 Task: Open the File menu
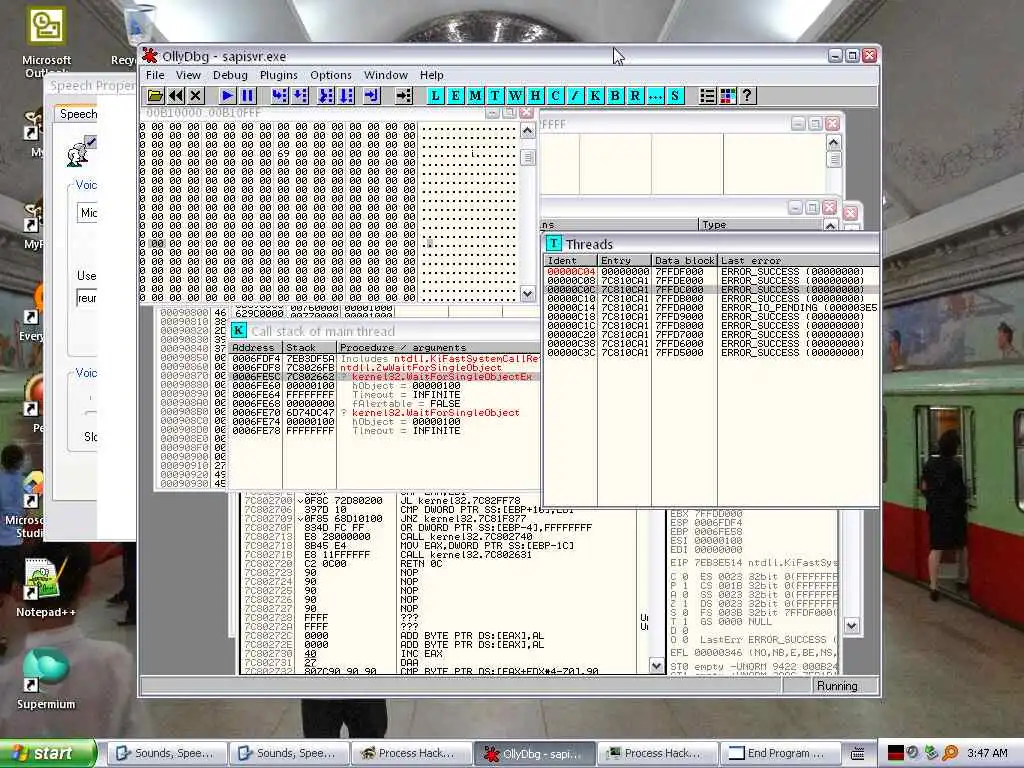tap(155, 75)
